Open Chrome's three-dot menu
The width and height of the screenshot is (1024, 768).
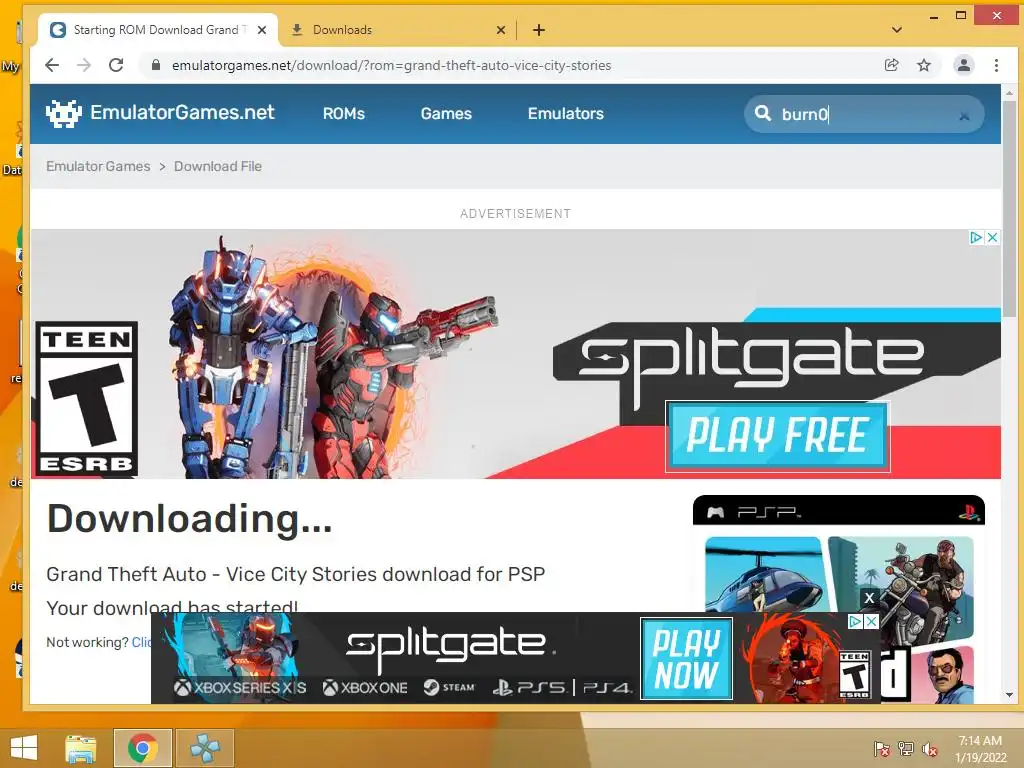[996, 65]
